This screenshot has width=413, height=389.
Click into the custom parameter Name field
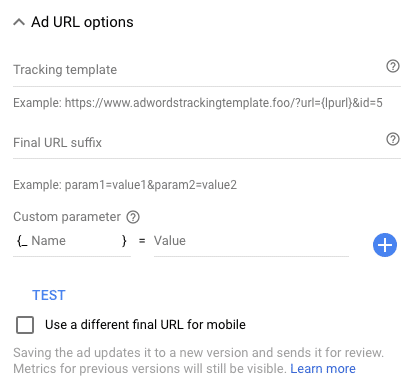(x=75, y=241)
